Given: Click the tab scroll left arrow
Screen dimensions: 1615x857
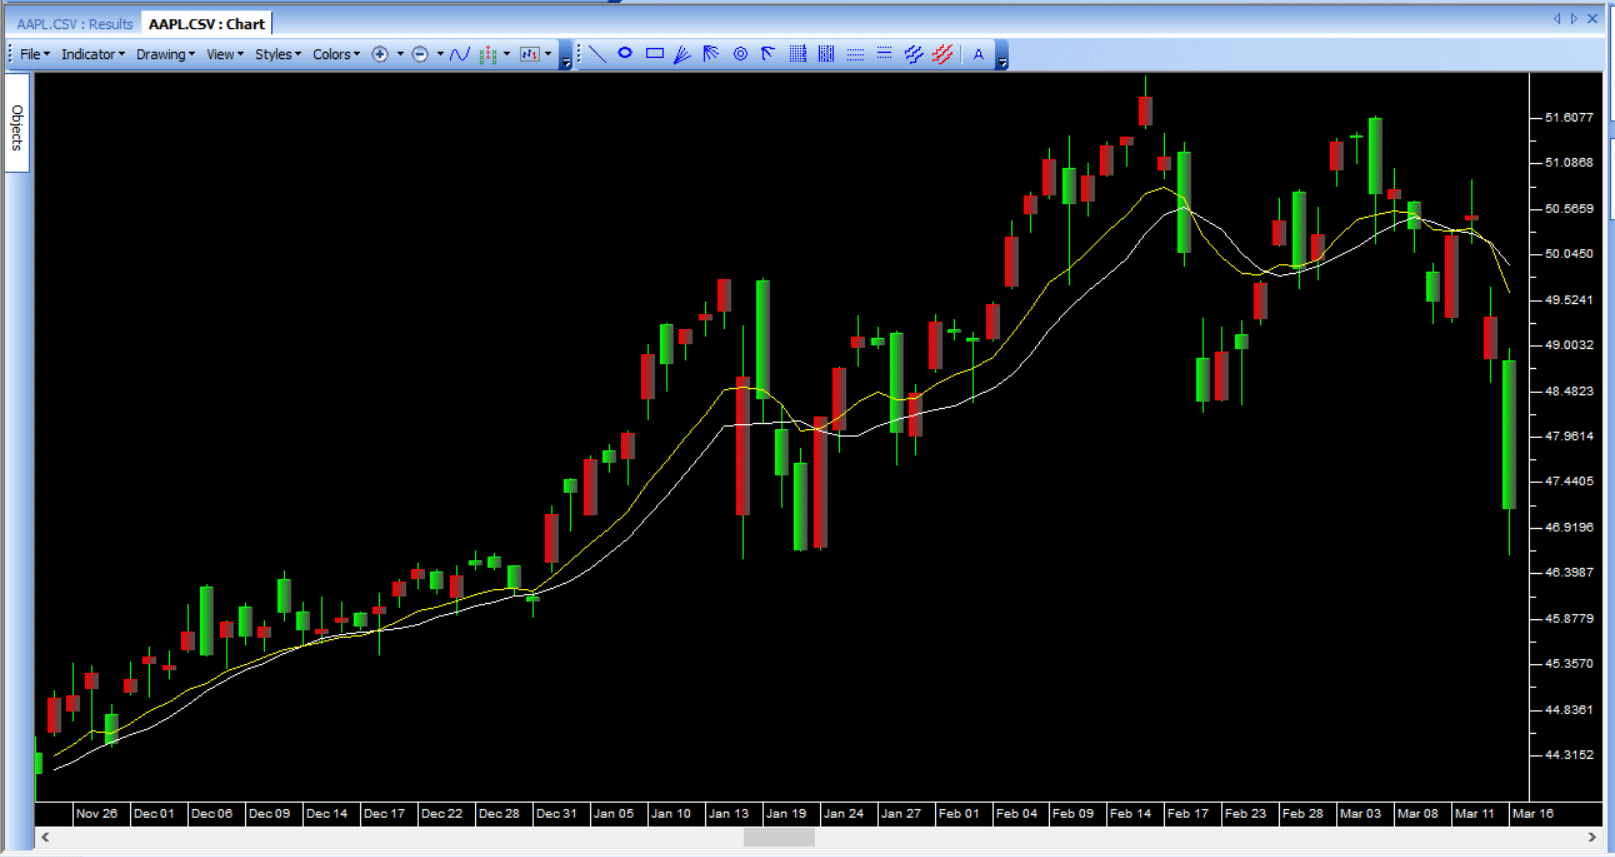Looking at the screenshot, I should (1556, 18).
